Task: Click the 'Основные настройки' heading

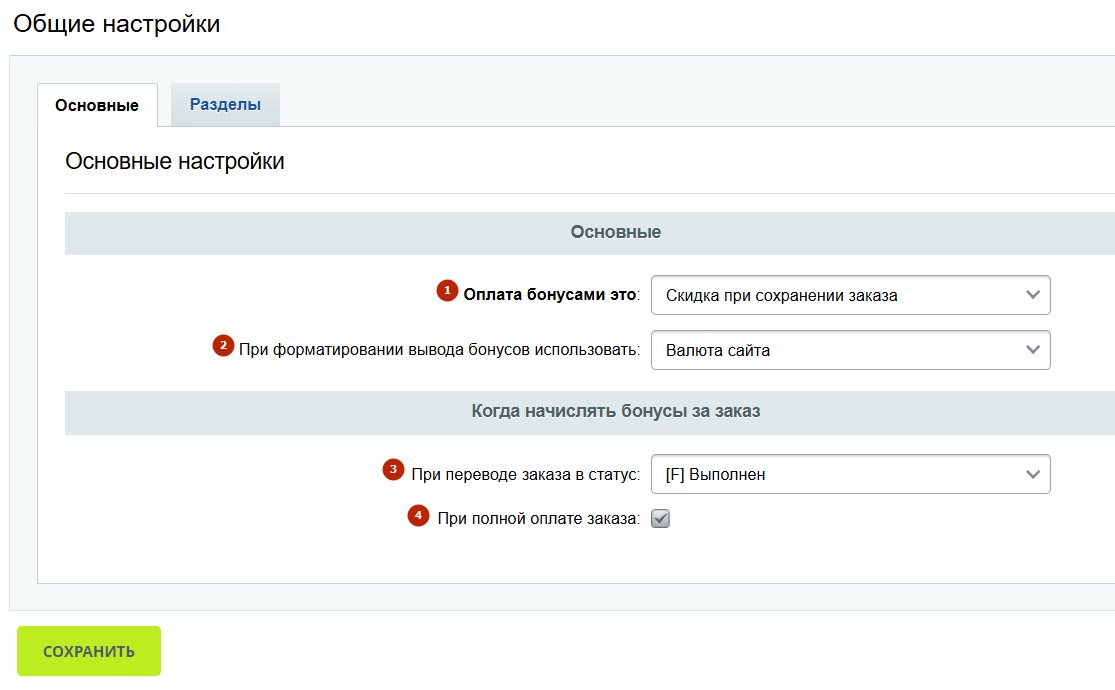Action: click(175, 161)
